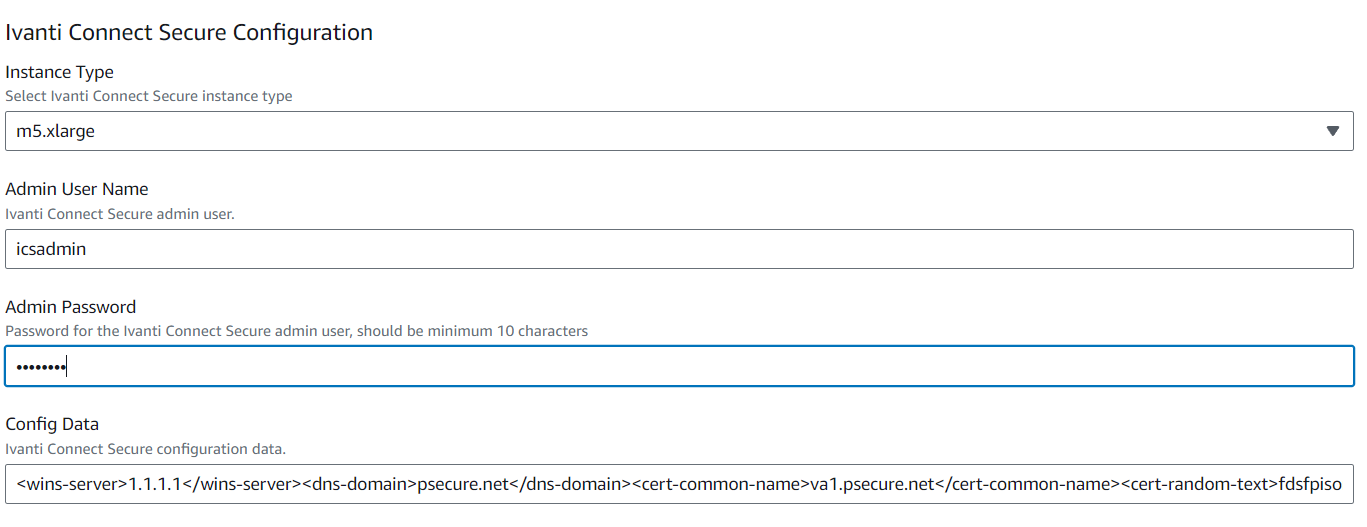Focus the Admin Password field
Image resolution: width=1367 pixels, height=527 pixels.
coord(680,366)
